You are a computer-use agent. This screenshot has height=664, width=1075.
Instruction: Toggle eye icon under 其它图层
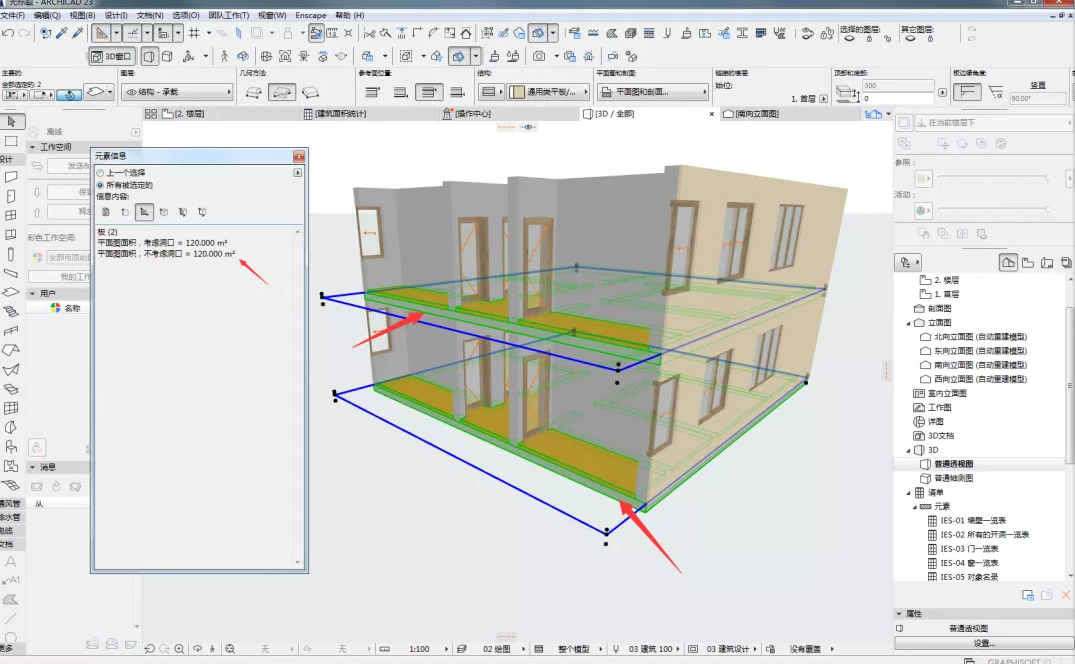tap(910, 39)
